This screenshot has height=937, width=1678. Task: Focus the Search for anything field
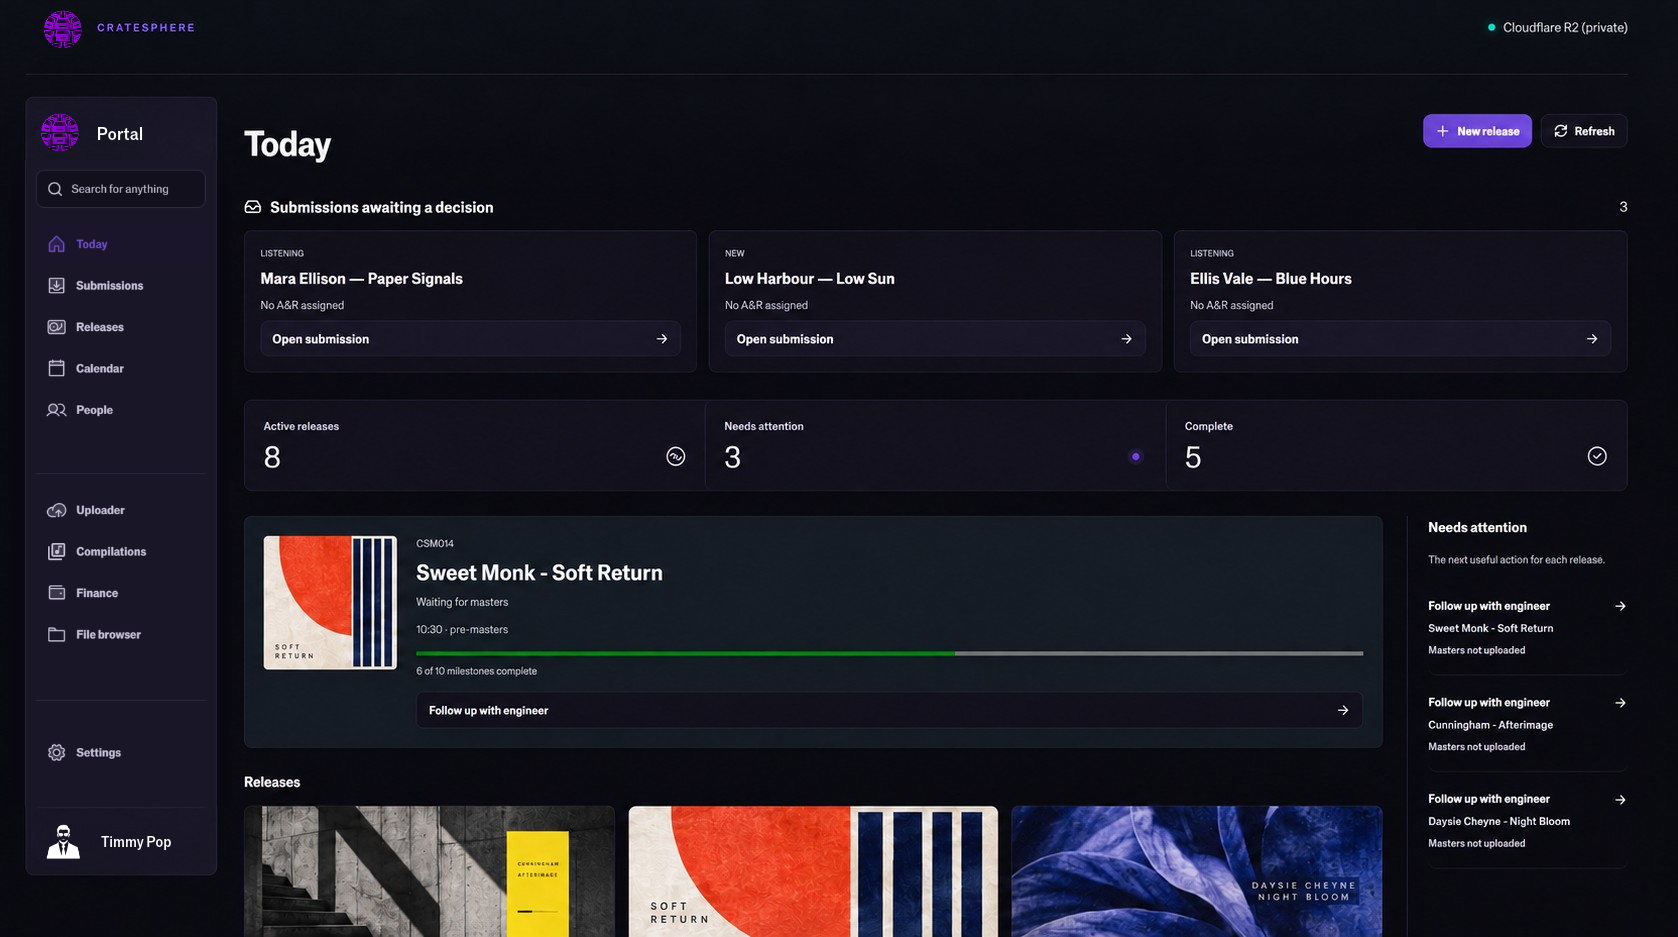(x=121, y=189)
